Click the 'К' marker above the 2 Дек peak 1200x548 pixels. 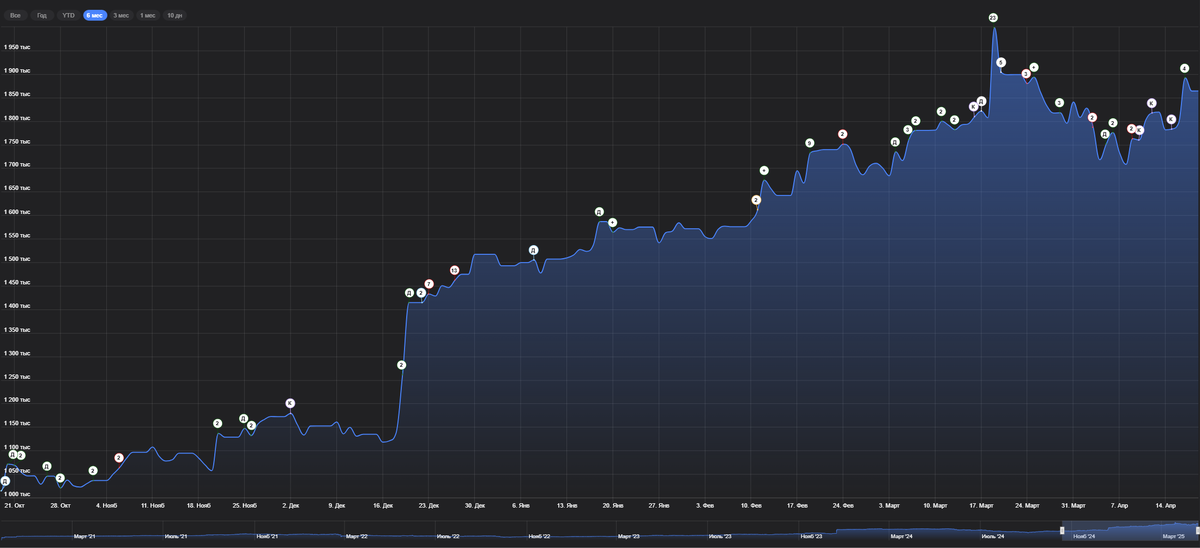tap(290, 403)
